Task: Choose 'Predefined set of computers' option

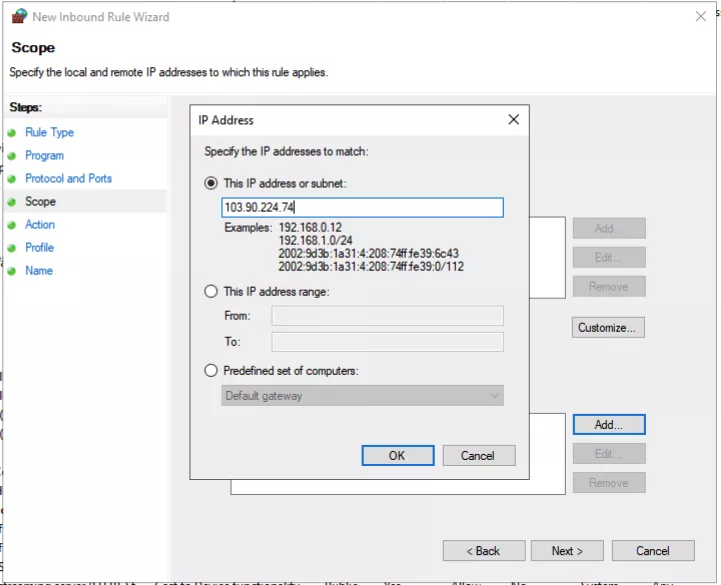Action: [x=211, y=371]
